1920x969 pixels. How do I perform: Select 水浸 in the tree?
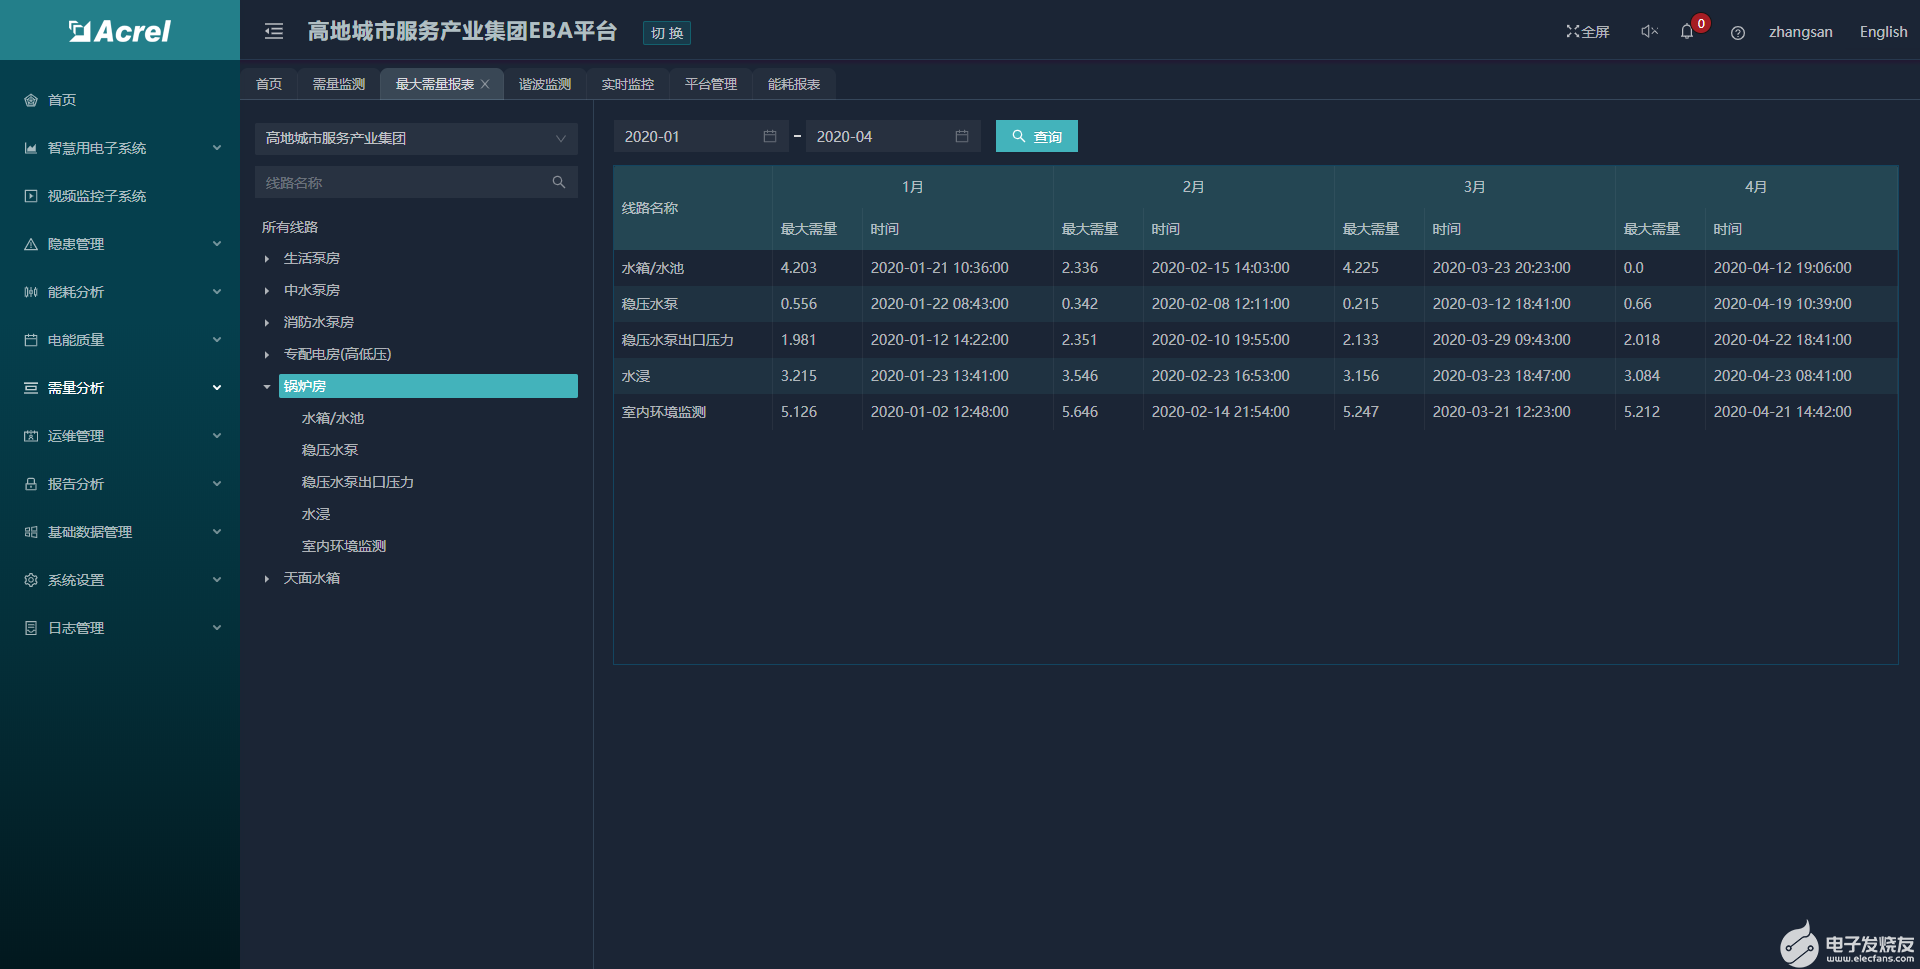click(316, 514)
